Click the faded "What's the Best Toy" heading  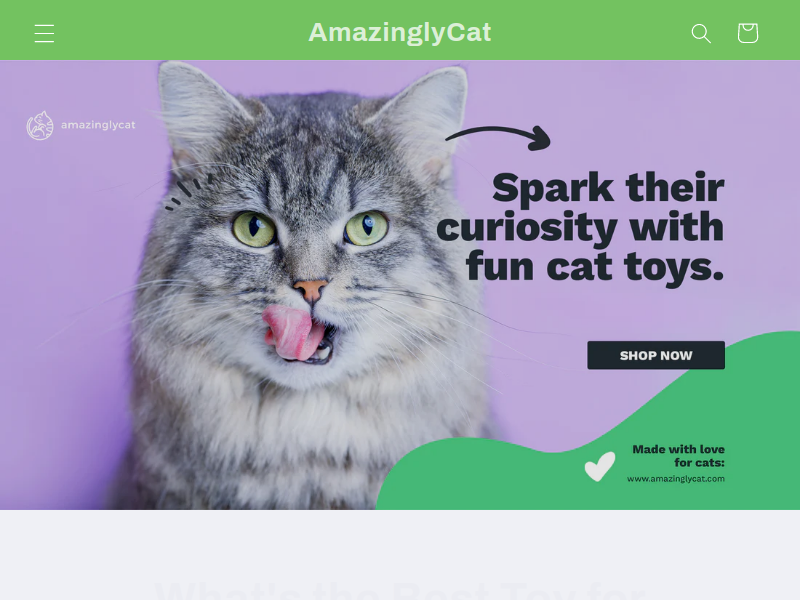click(399, 590)
